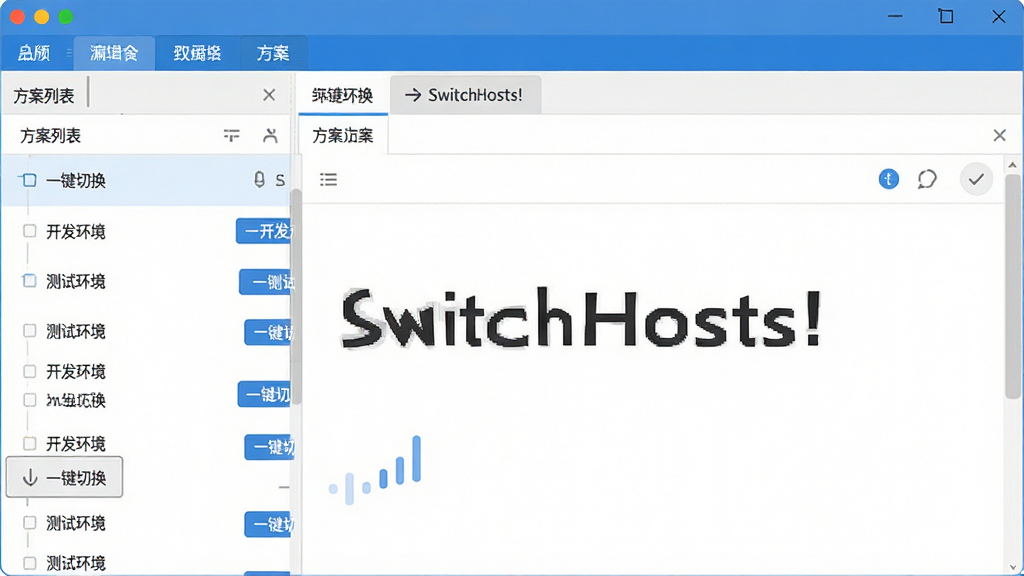
Task: Minimize window with top-right dash icon
Action: pos(895,16)
